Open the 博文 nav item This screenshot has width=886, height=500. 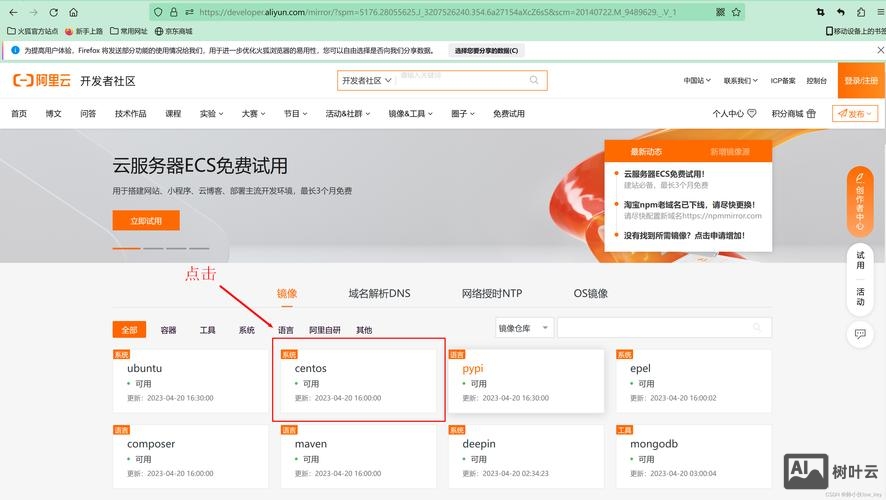(x=53, y=114)
